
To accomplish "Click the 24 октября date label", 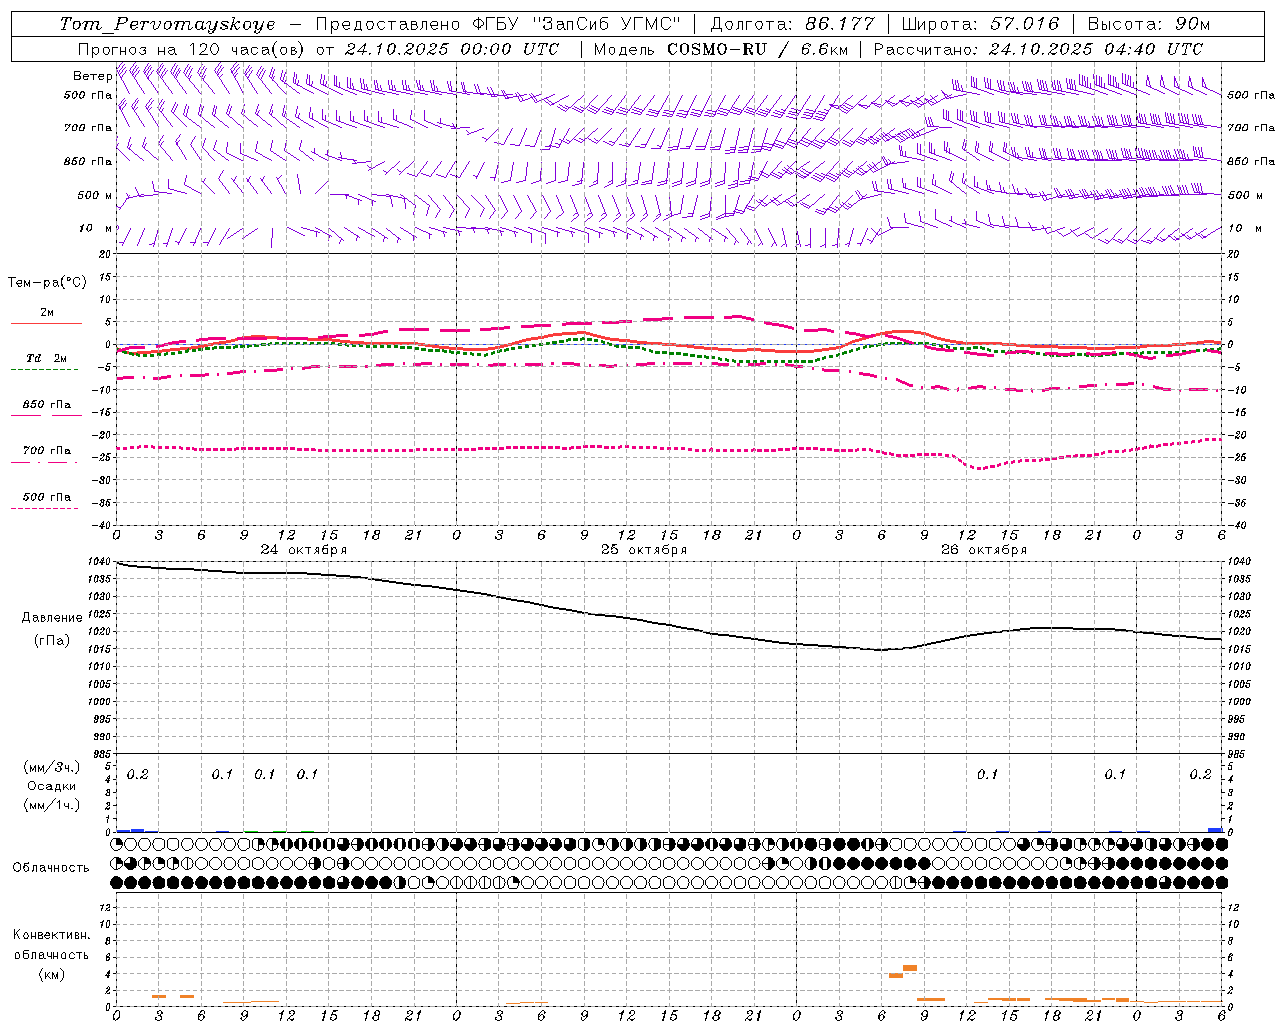I will coord(304,550).
